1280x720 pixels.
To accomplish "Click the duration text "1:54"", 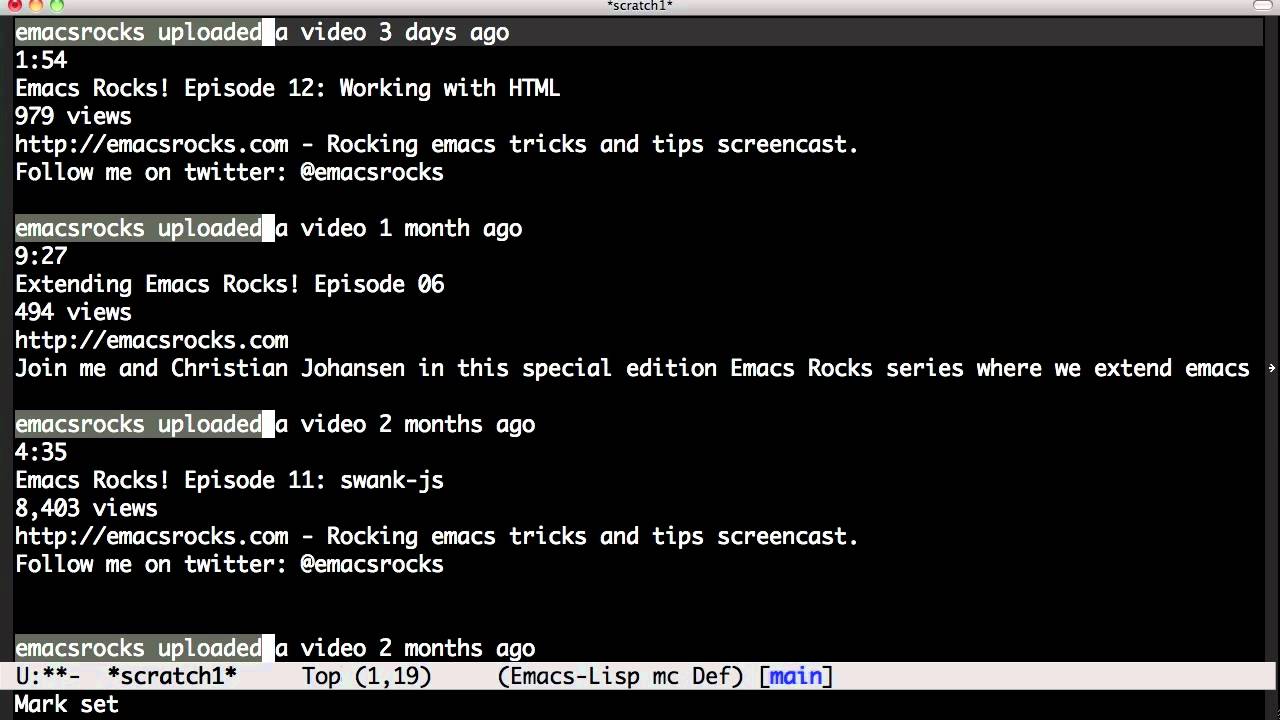I will 41,60.
